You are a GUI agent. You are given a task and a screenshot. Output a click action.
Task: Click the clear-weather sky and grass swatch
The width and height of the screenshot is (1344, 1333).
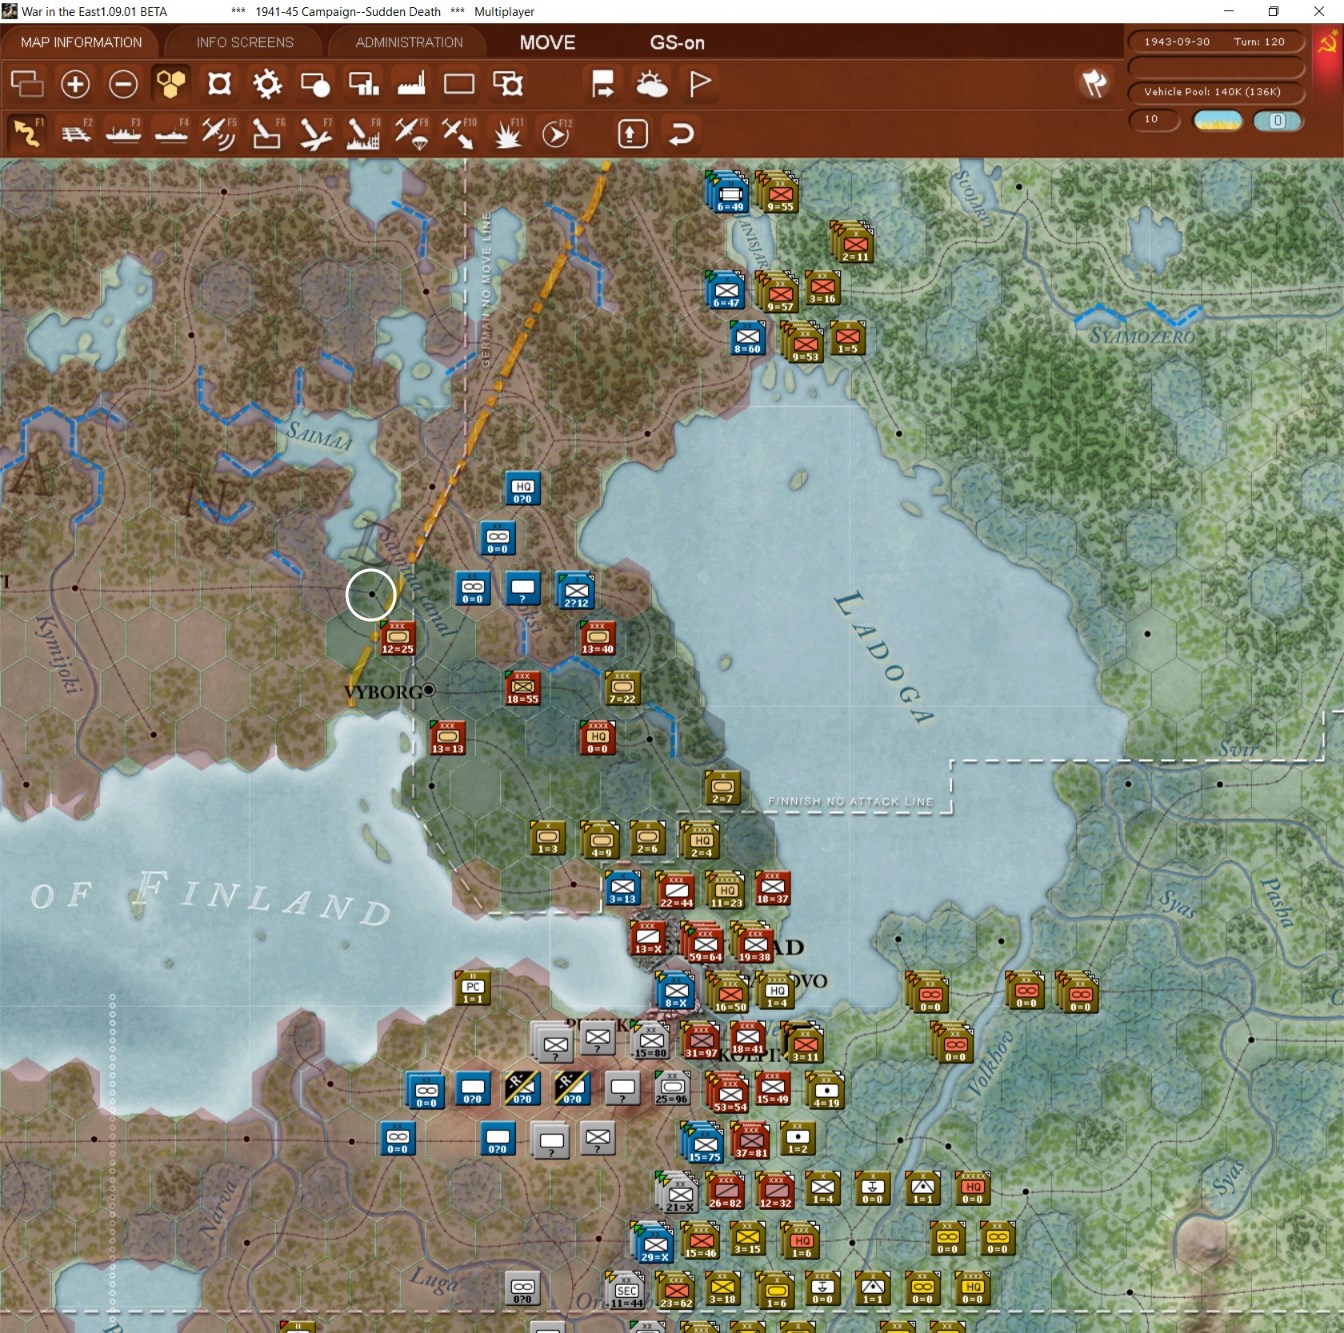pyautogui.click(x=1218, y=120)
